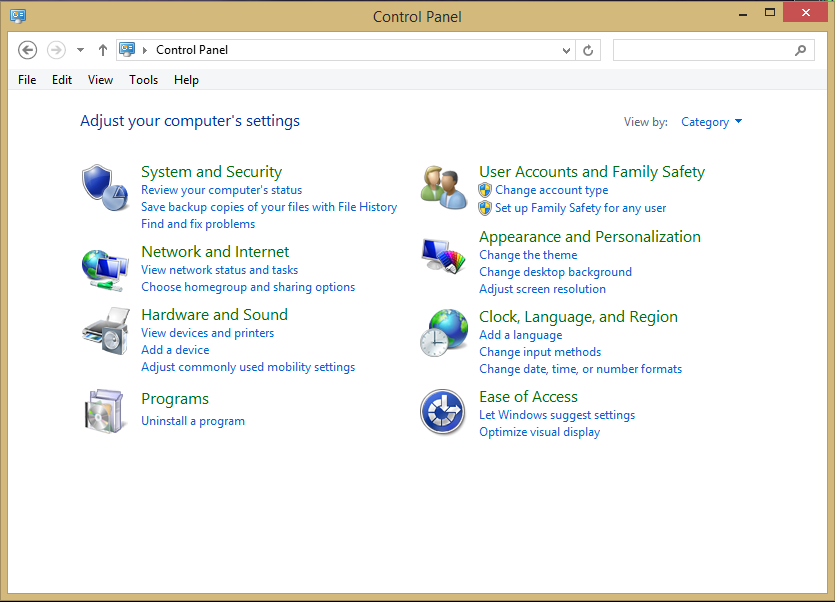Click Change input methods
Screen dimensions: 835x602
540,352
